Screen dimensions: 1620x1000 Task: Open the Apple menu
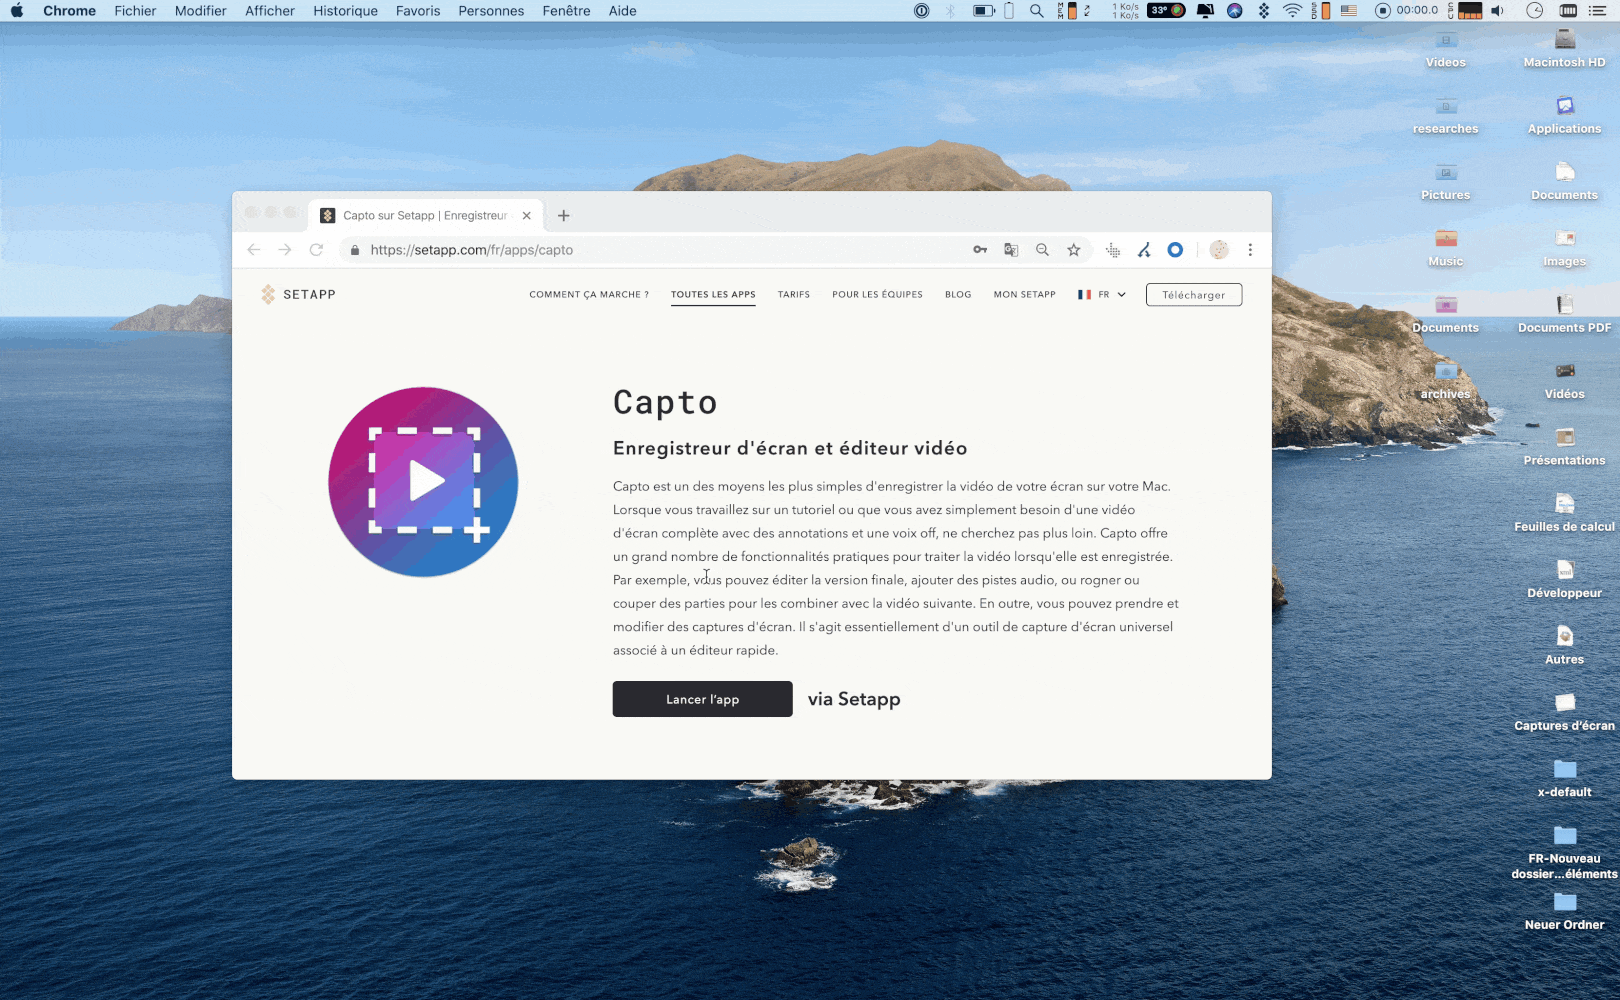17,11
